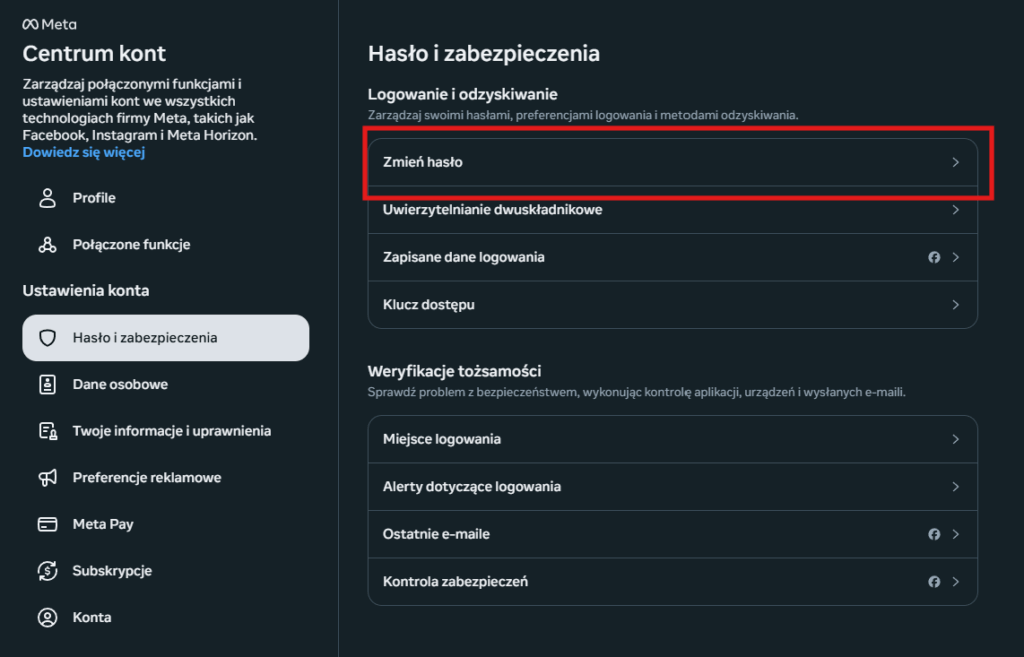This screenshot has height=657, width=1024.
Task: Click the dollar icon next to Subskrypcje
Action: pos(47,570)
